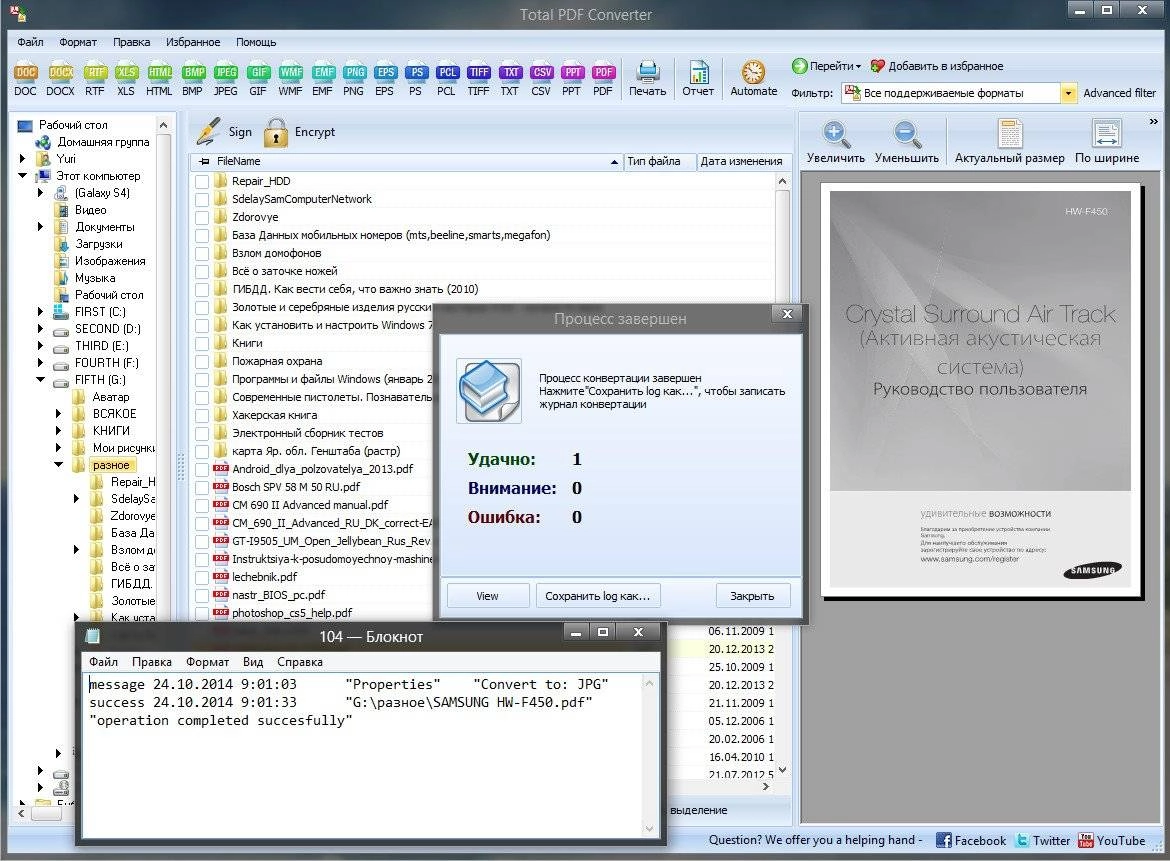Viewport: 1170px width, 861px height.
Task: Choose RTF output format
Action: pos(95,79)
